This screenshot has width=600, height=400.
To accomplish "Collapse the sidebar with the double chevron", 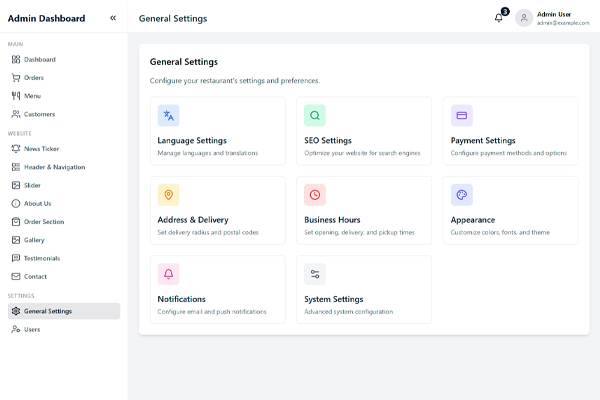I will pyautogui.click(x=113, y=18).
